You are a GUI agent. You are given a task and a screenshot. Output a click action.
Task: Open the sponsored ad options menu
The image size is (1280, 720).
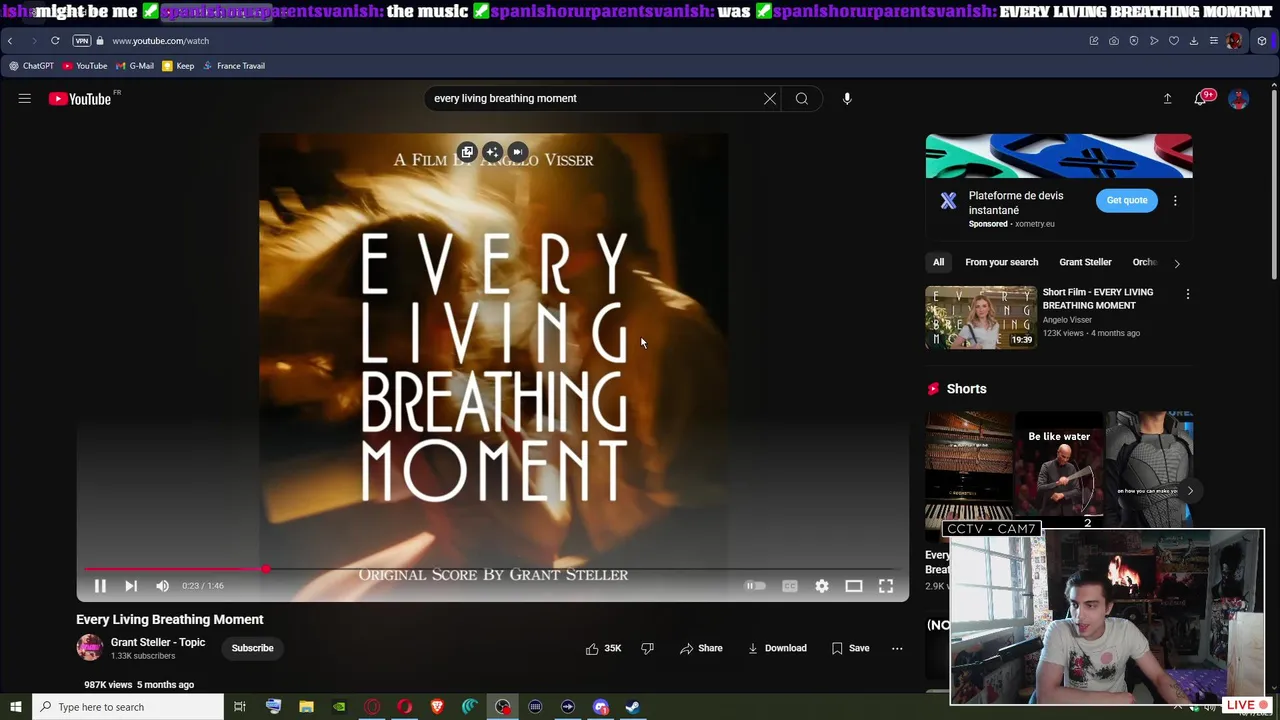(1175, 200)
